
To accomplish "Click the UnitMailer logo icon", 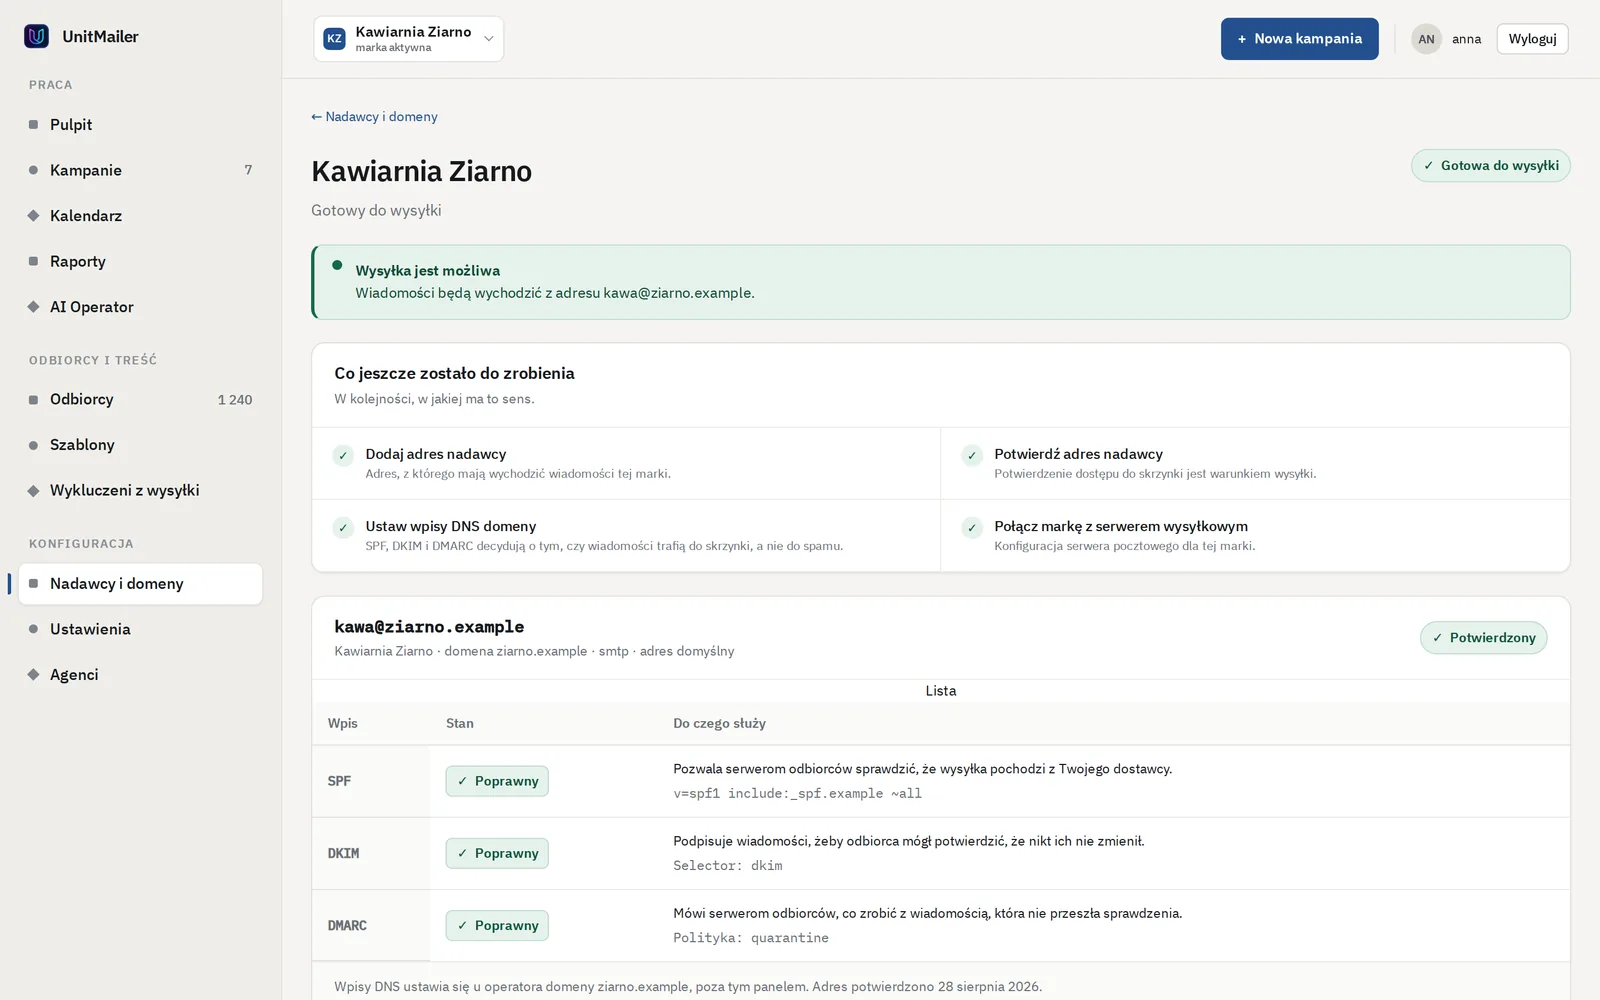I will pyautogui.click(x=37, y=37).
